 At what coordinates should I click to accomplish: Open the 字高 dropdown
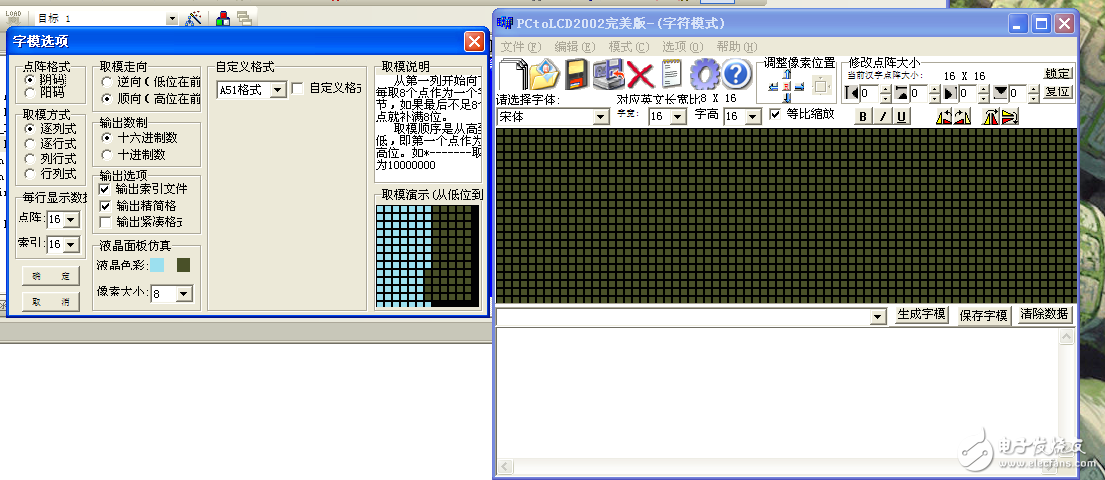[x=753, y=117]
